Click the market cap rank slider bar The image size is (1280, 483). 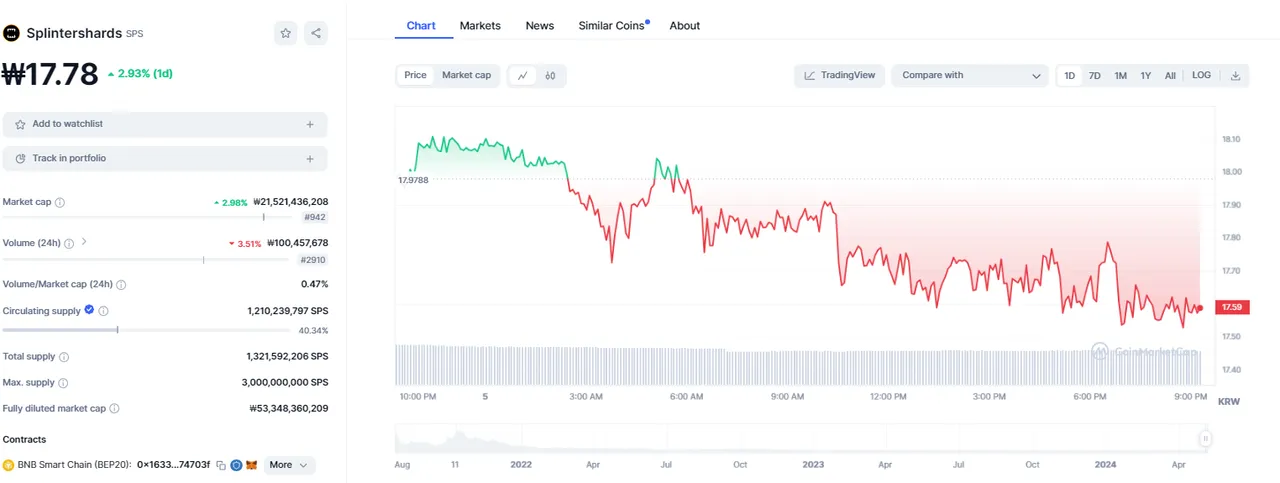[x=149, y=217]
